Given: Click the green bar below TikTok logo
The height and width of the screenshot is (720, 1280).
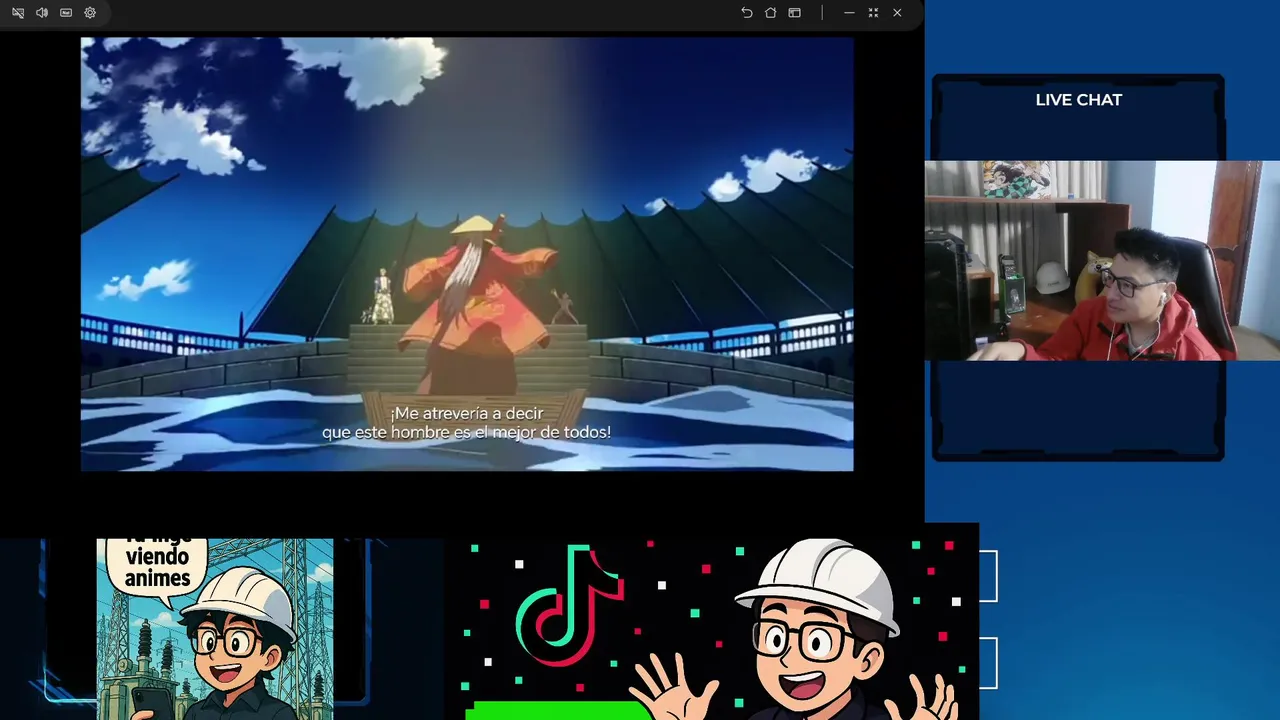Looking at the screenshot, I should tap(558, 711).
